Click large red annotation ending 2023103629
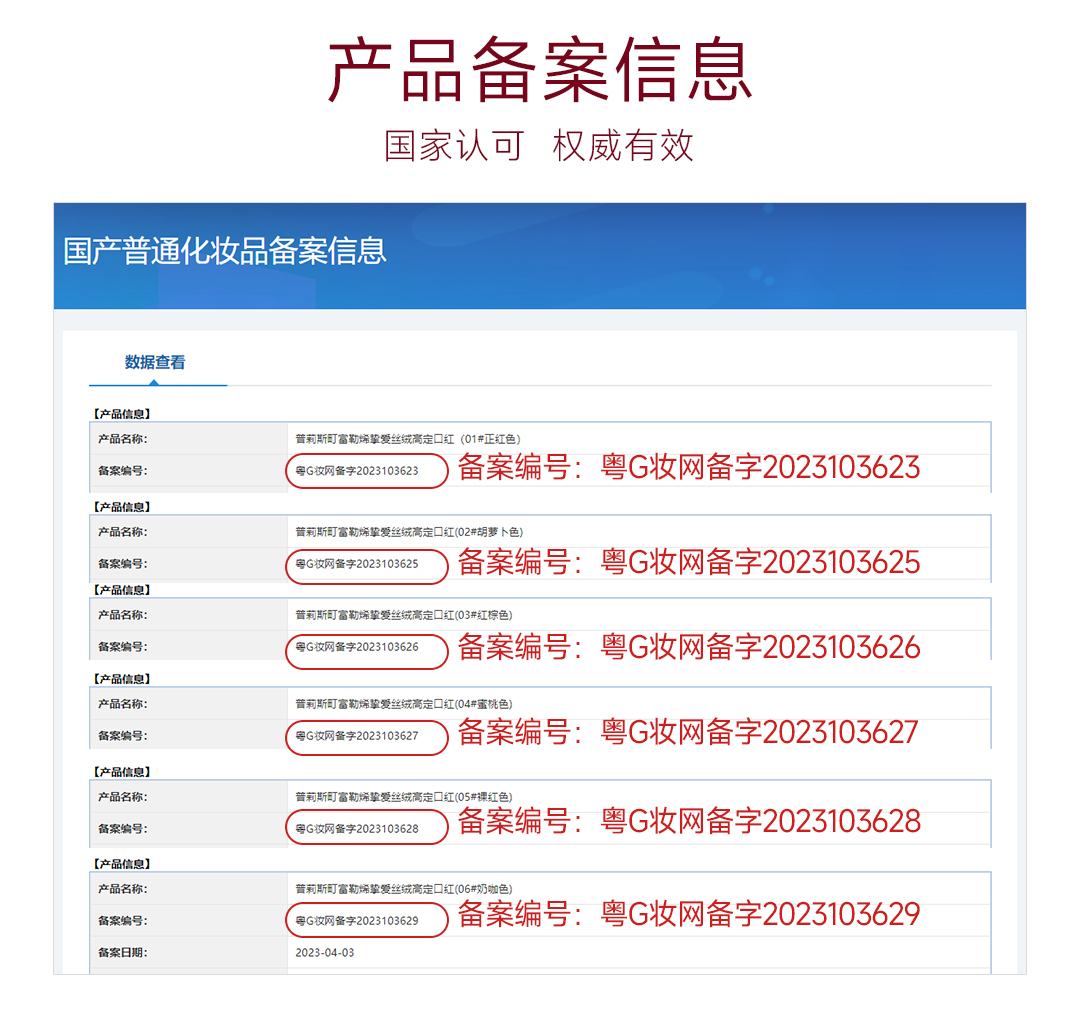 click(688, 914)
